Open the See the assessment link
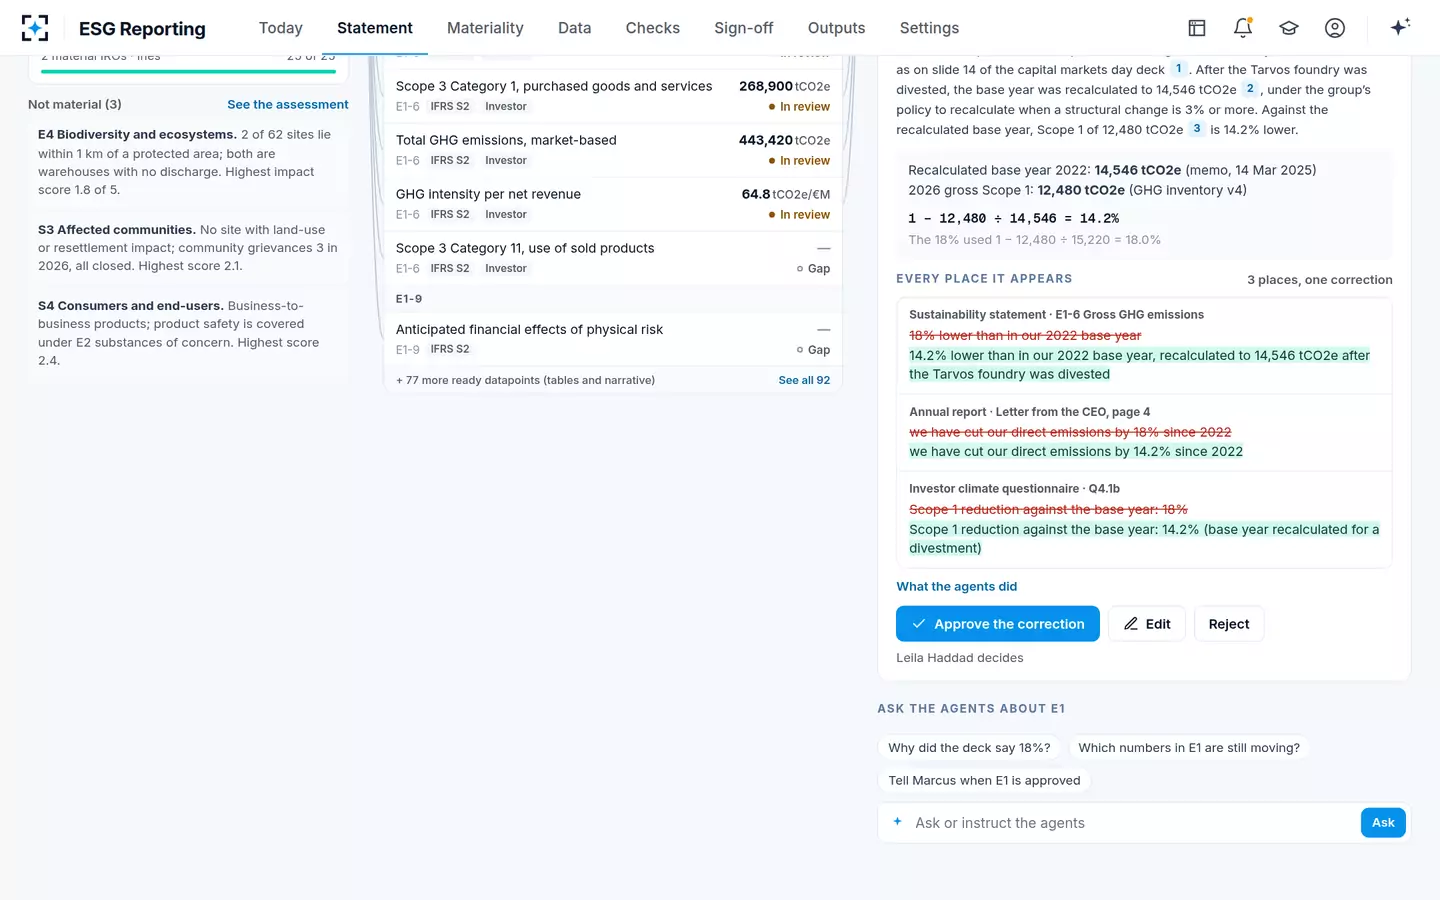 288,104
